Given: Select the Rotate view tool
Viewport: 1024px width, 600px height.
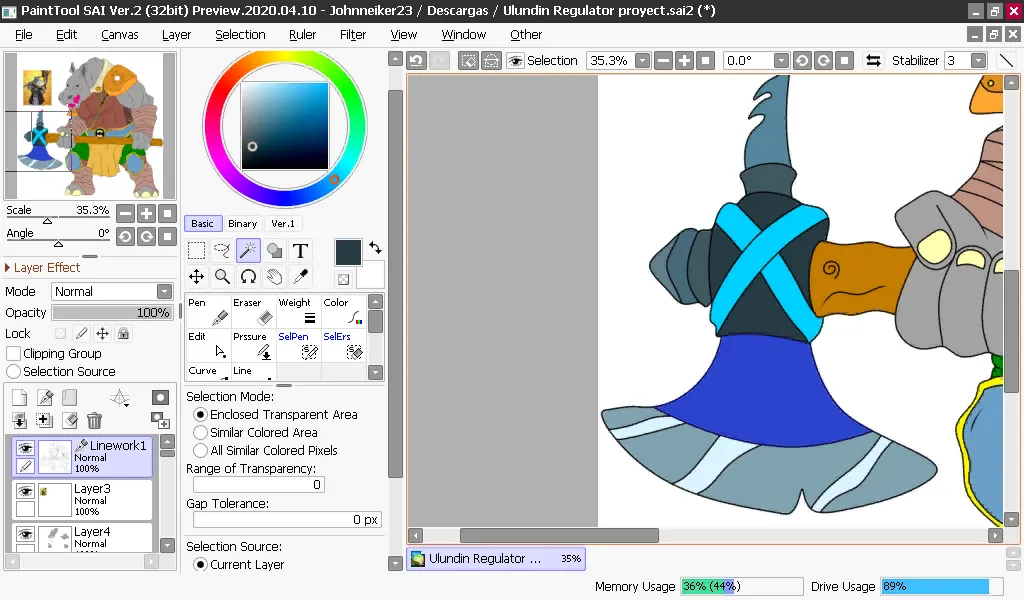Looking at the screenshot, I should 248,277.
